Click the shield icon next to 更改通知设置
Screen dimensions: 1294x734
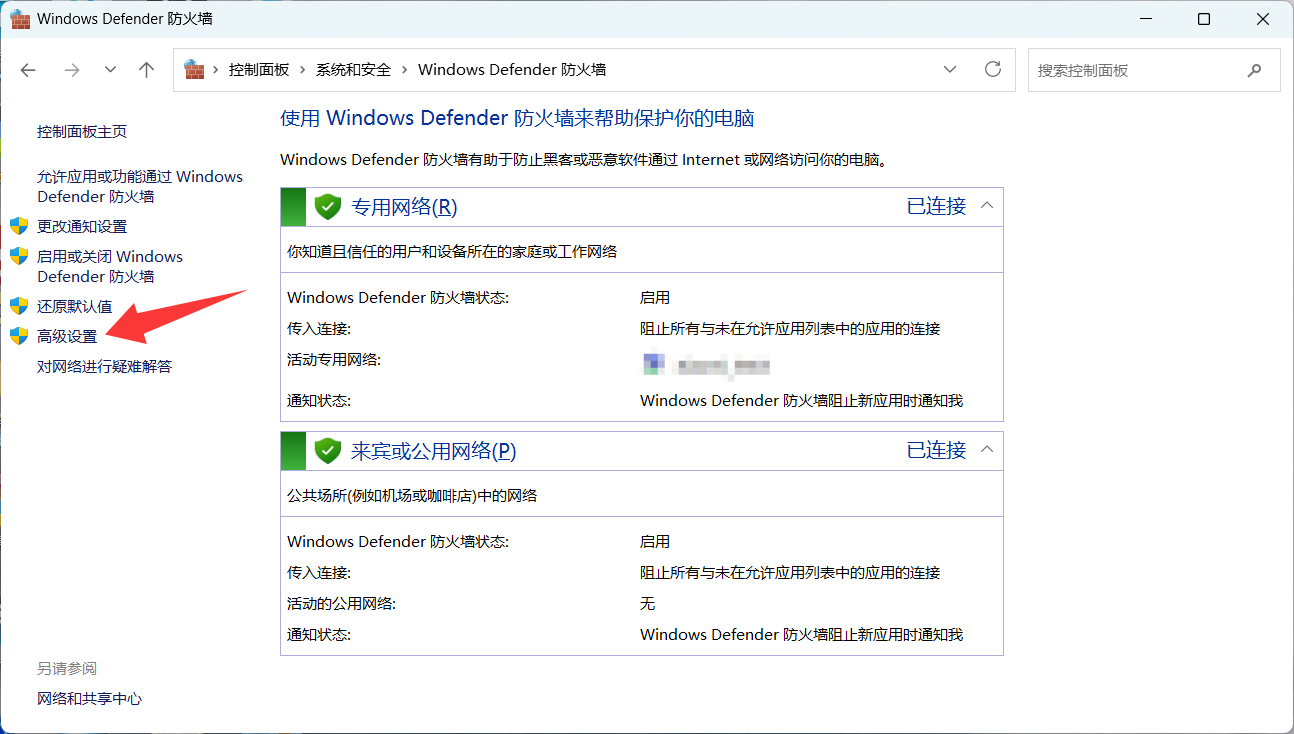point(18,226)
